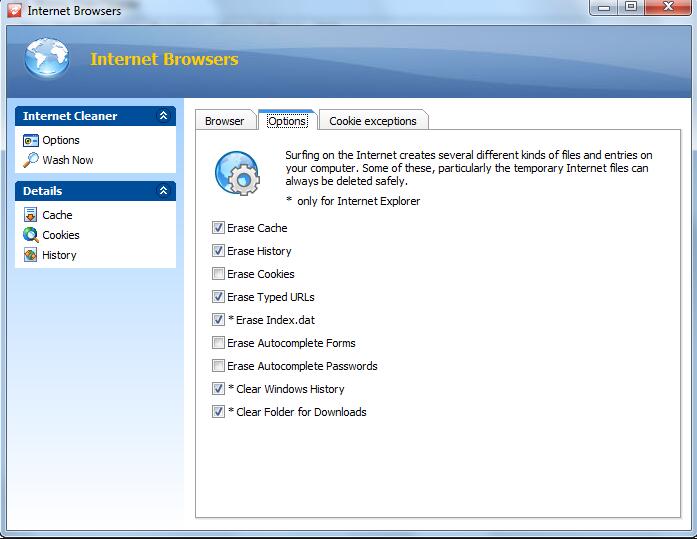Open the Cookies details link

tap(61, 235)
